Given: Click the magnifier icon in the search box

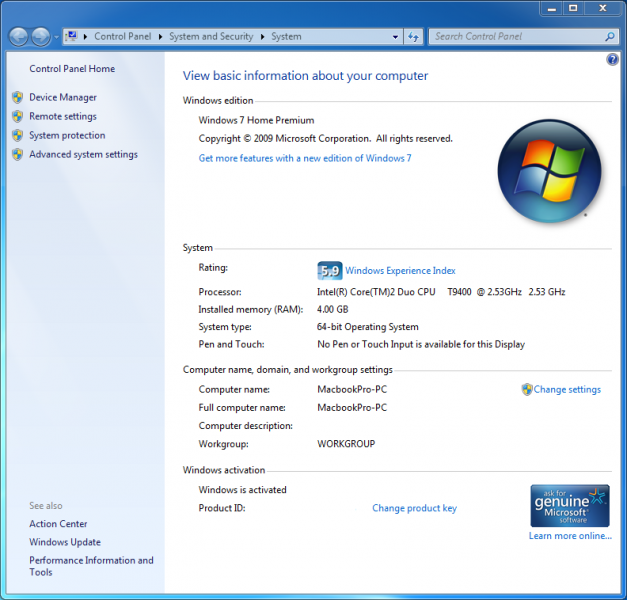Looking at the screenshot, I should tap(609, 37).
